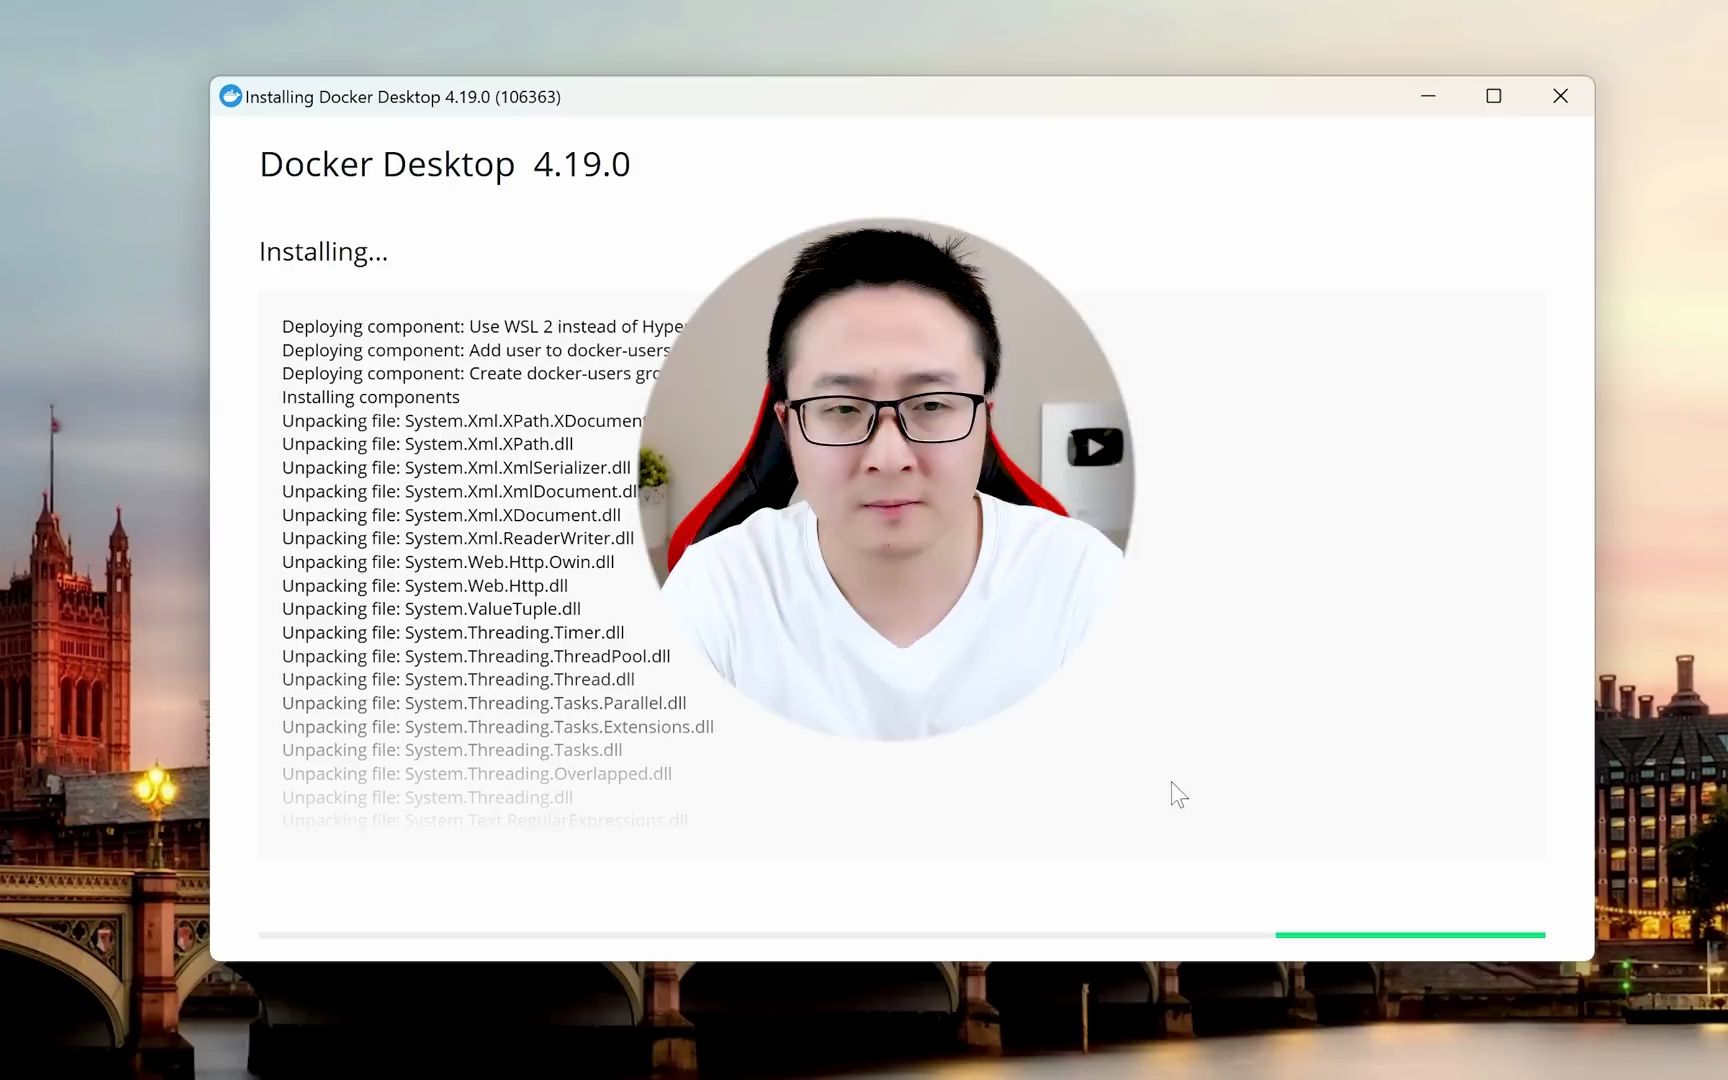Select log line System.Threading.Tasks.dll
This screenshot has width=1728, height=1080.
point(452,750)
